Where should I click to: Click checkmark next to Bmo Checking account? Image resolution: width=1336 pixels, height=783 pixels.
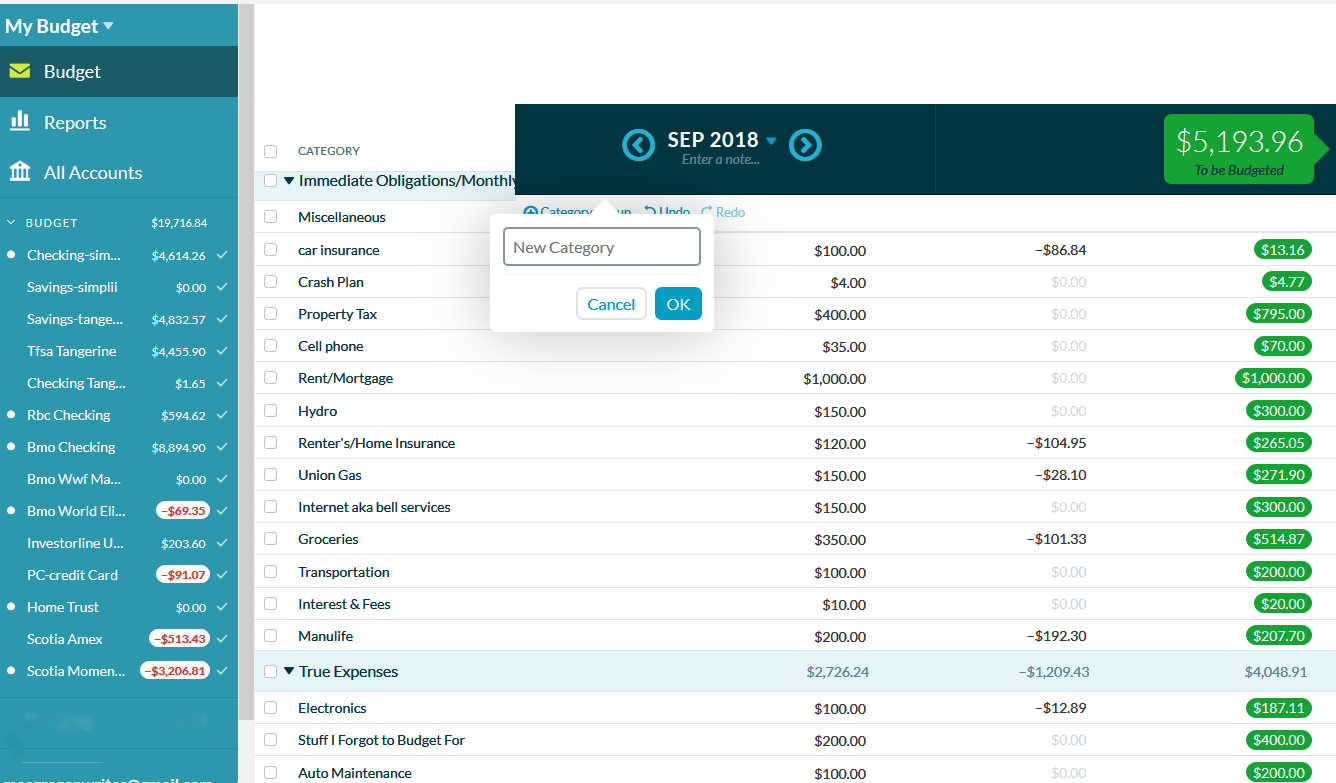222,447
